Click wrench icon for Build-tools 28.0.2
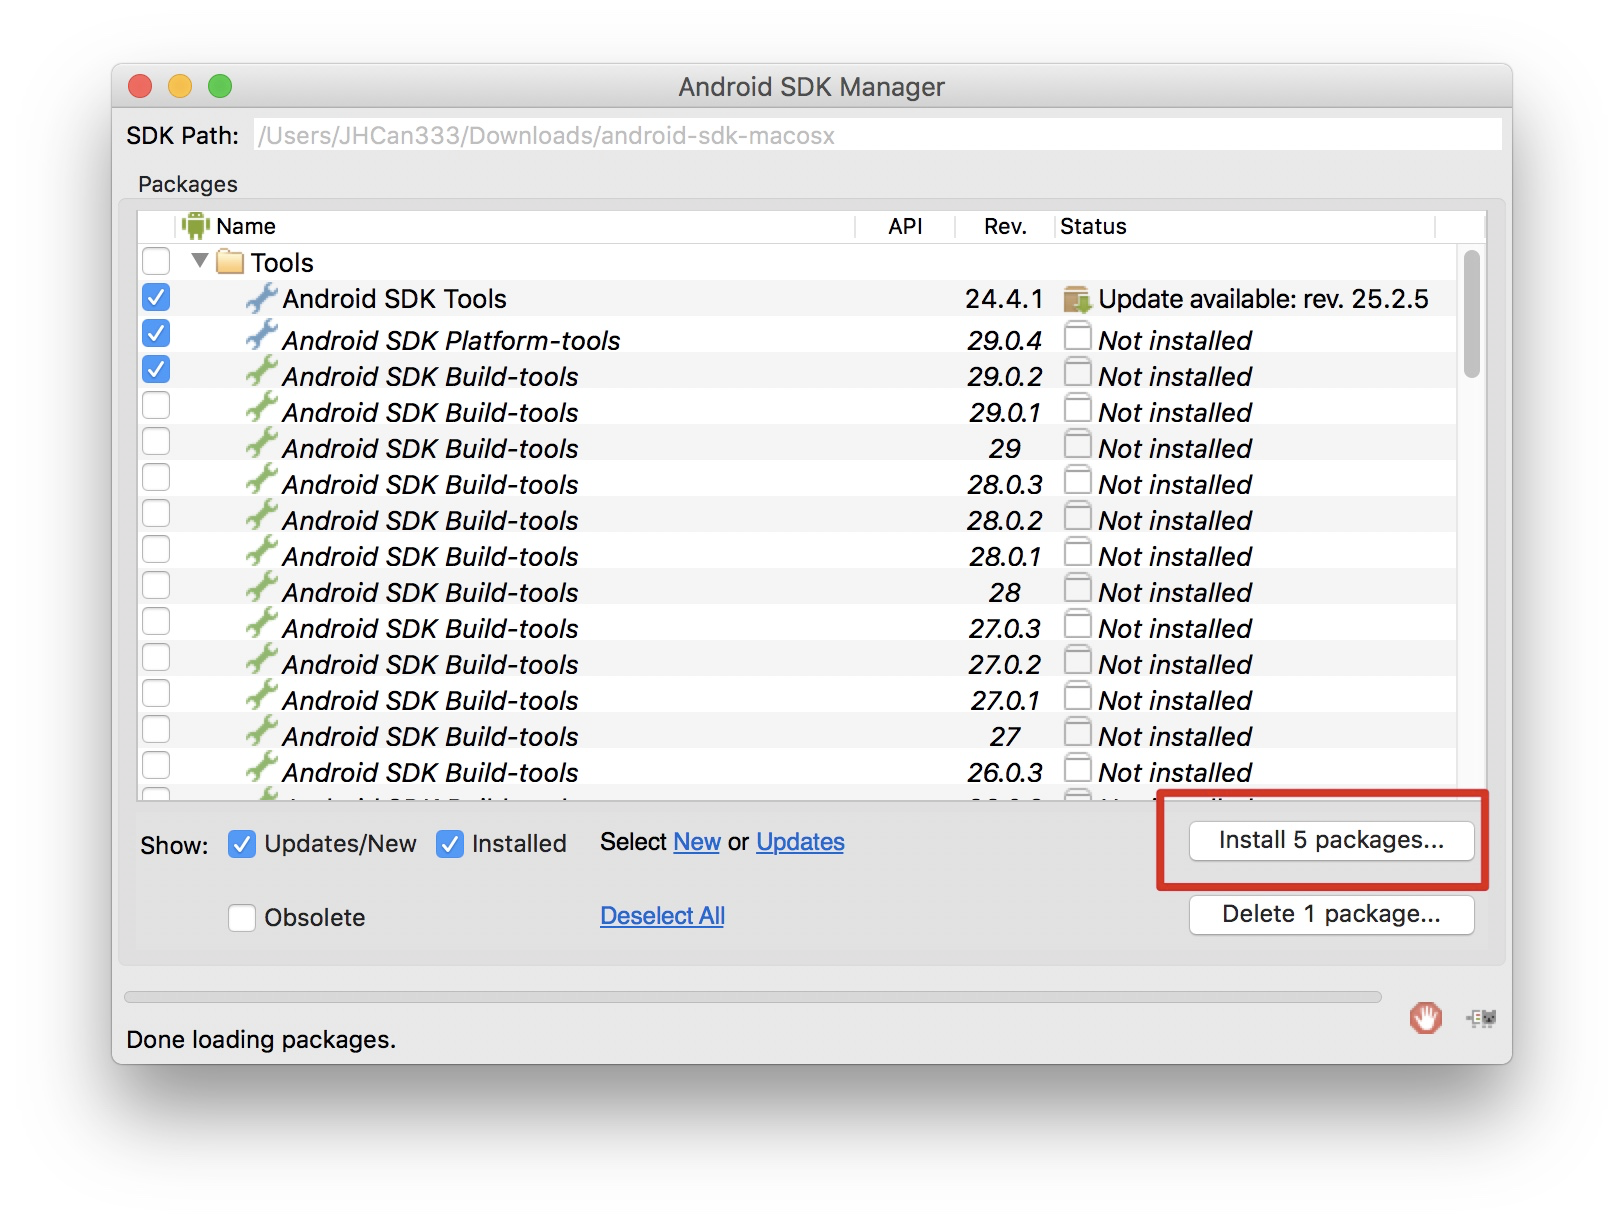Screen dimensions: 1624x1224 coord(261,516)
